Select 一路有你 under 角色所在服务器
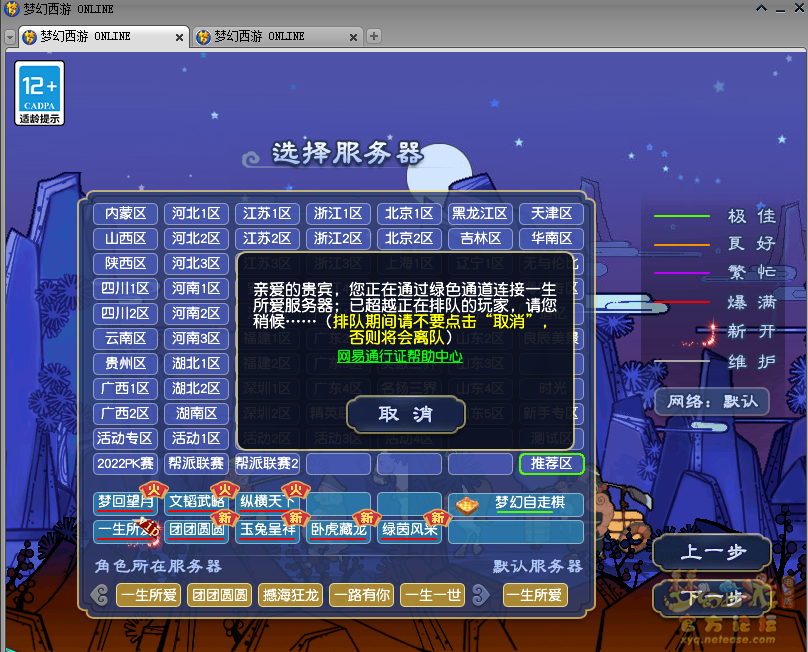Image resolution: width=808 pixels, height=652 pixels. point(362,595)
